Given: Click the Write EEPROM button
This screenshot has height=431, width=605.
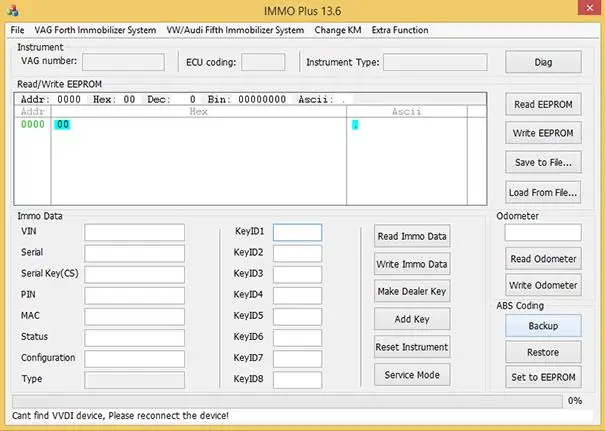Looking at the screenshot, I should [x=543, y=133].
